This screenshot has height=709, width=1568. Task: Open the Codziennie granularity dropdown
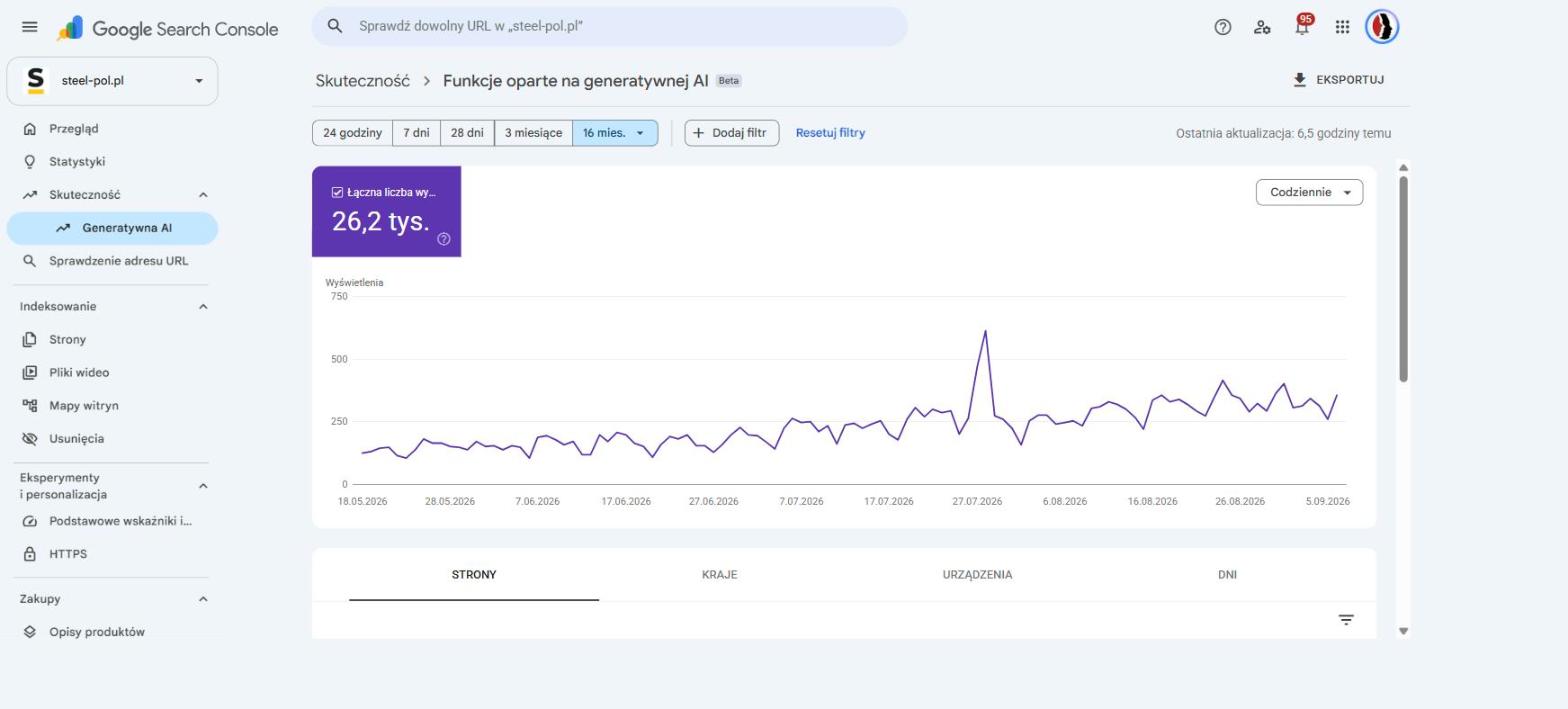[x=1309, y=192]
